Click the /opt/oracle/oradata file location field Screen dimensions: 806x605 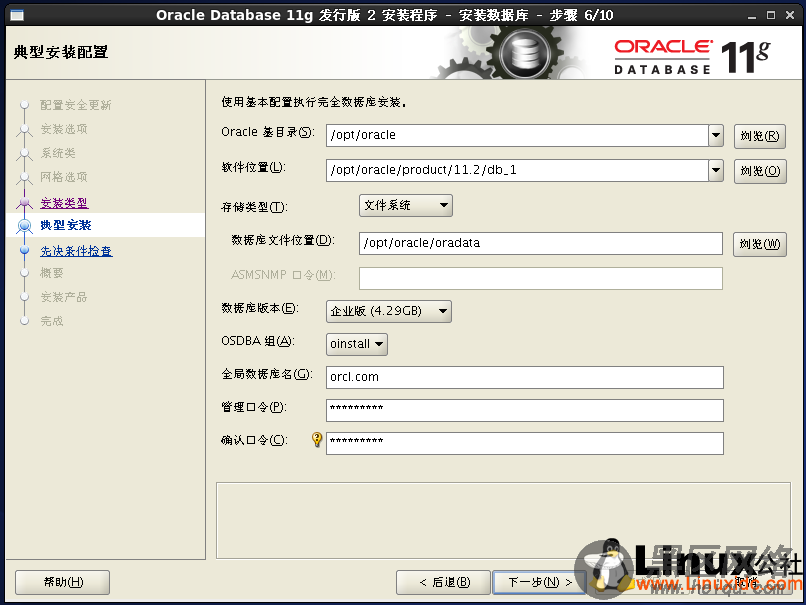click(541, 244)
